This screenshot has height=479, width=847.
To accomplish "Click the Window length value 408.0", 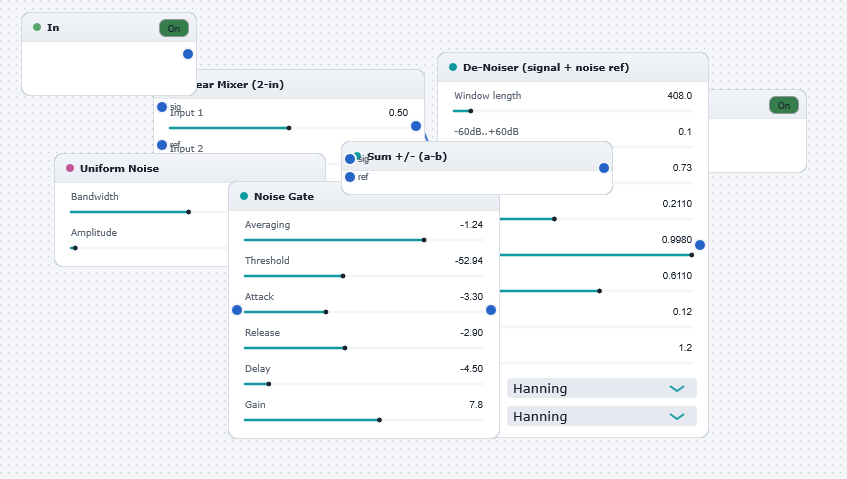I will click(680, 96).
